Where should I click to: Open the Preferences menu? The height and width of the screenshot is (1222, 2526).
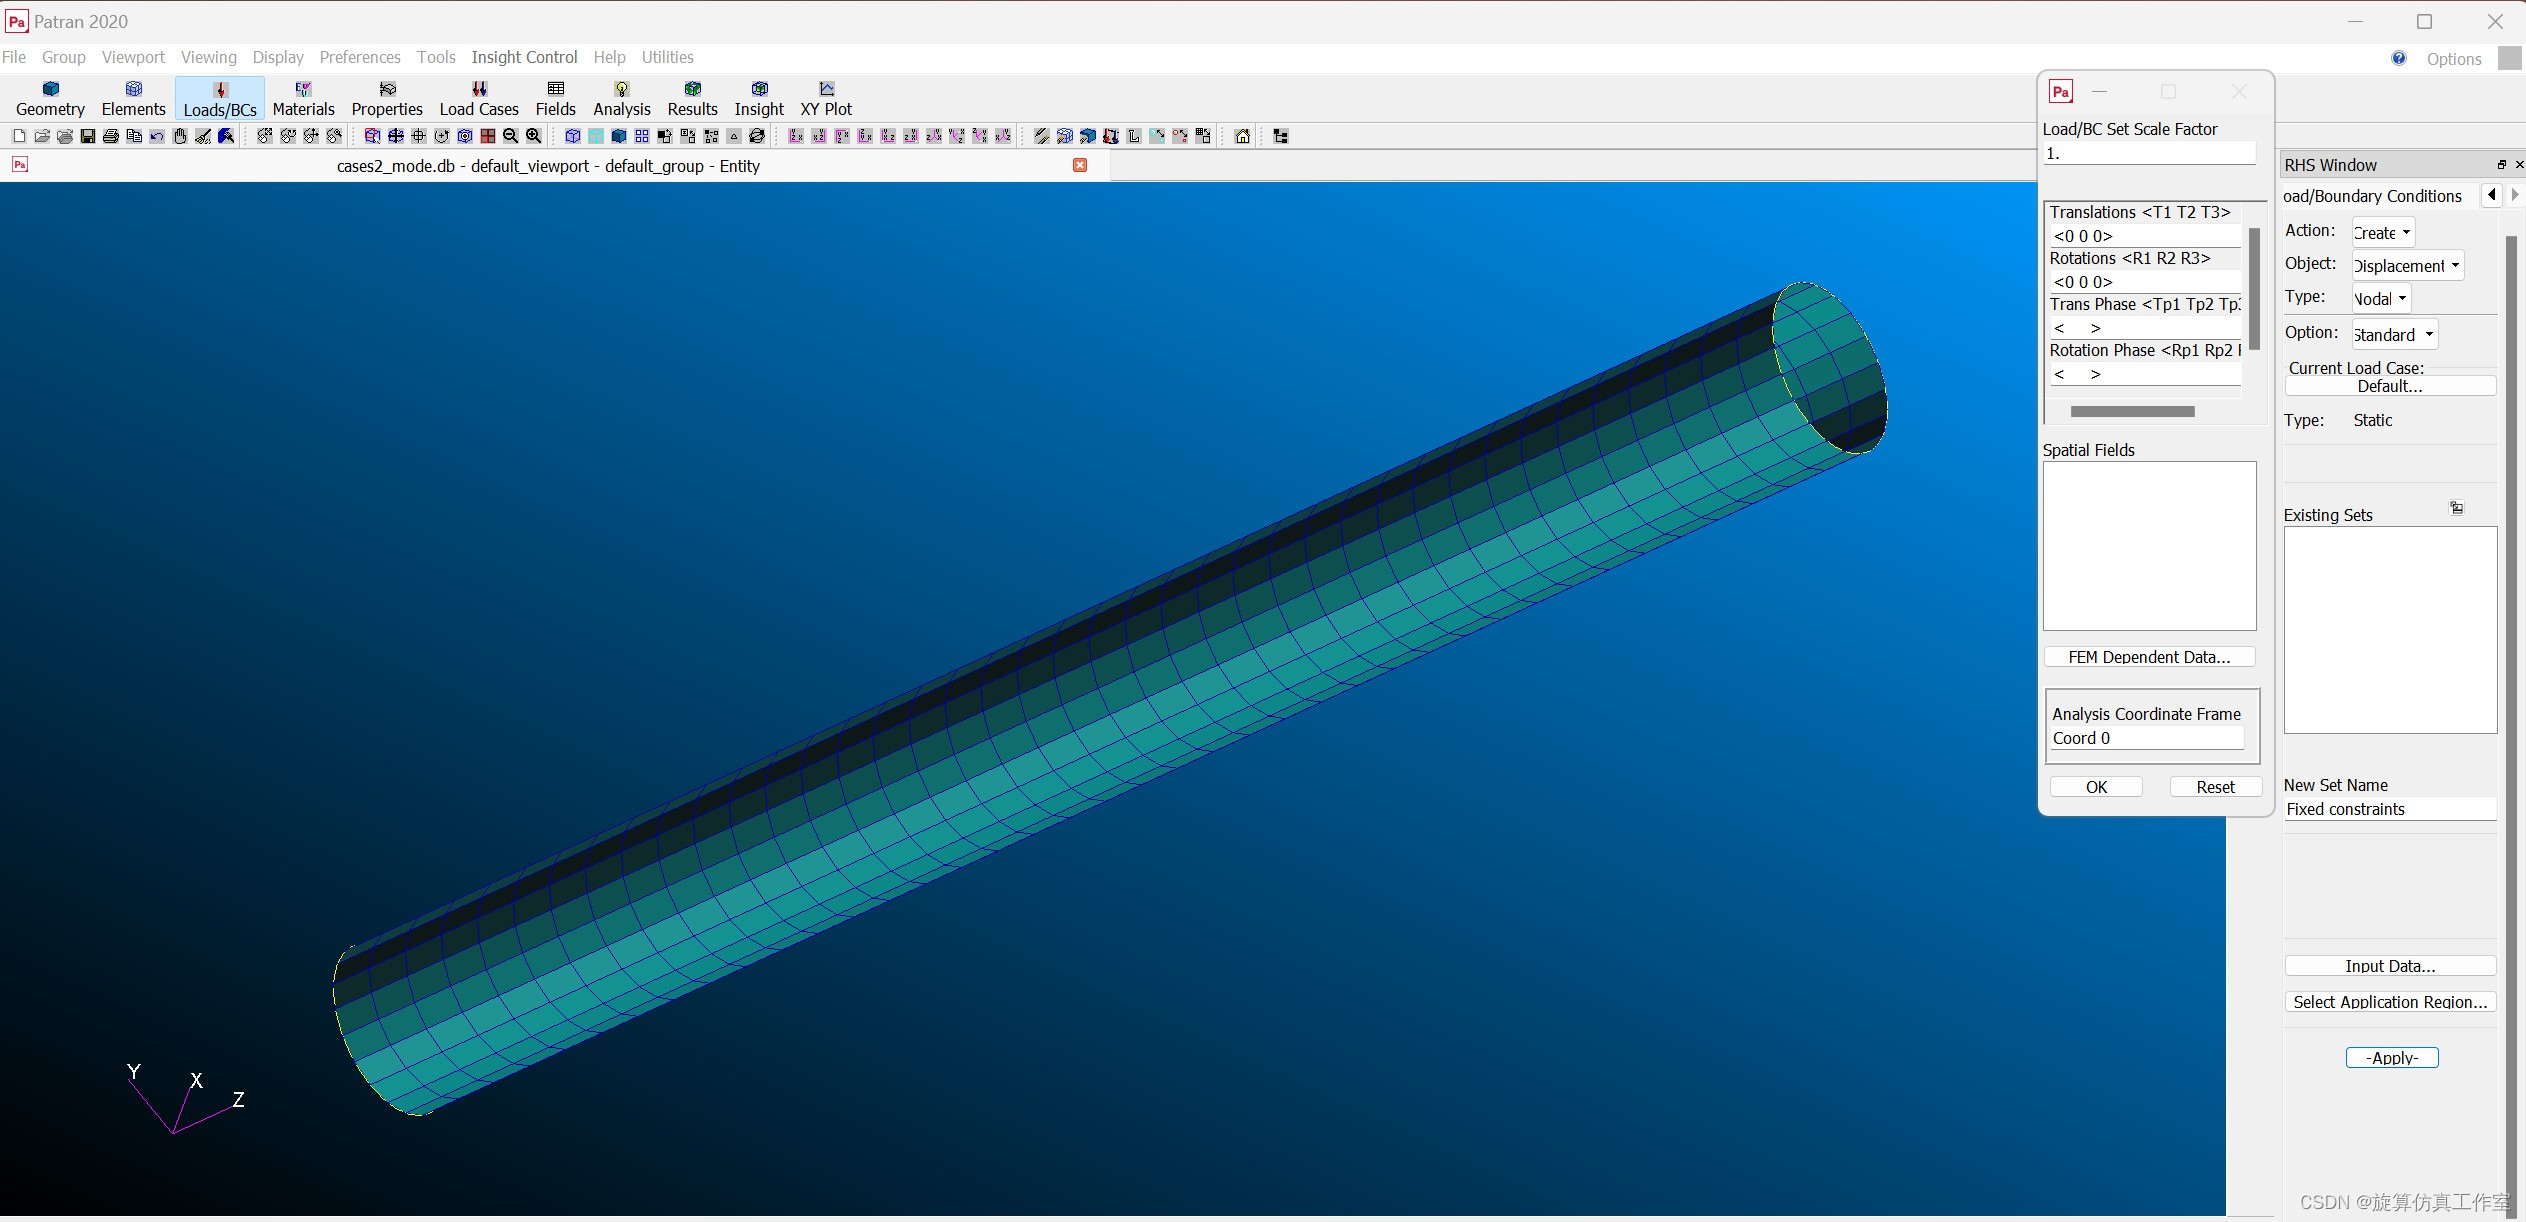point(360,57)
